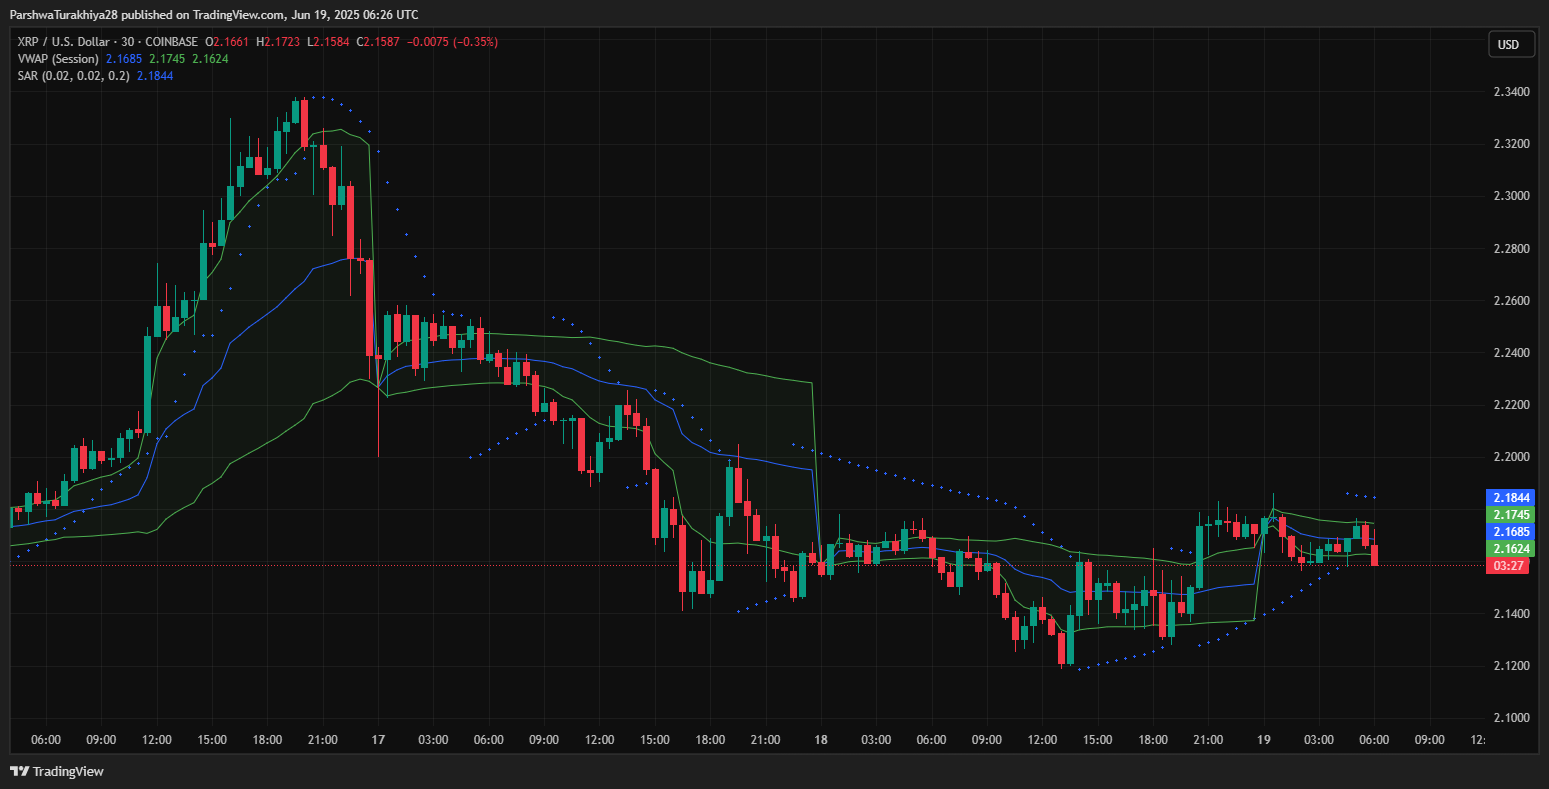Select date 17 on the time axis

(377, 740)
